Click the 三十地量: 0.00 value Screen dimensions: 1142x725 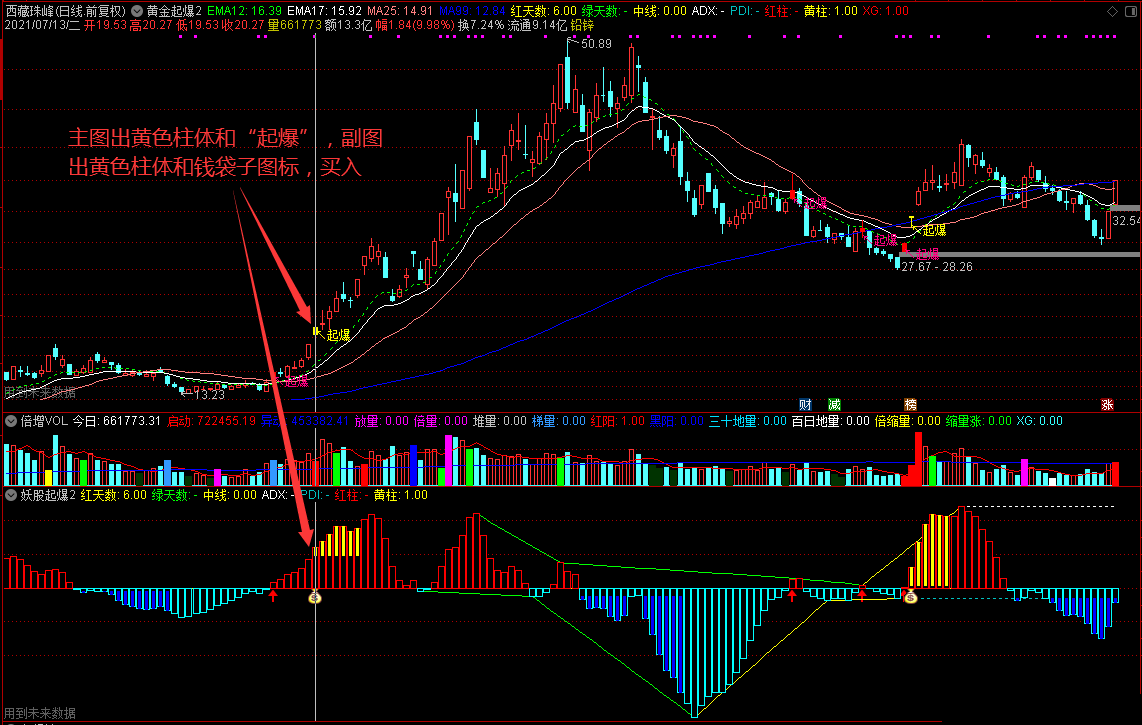click(747, 420)
